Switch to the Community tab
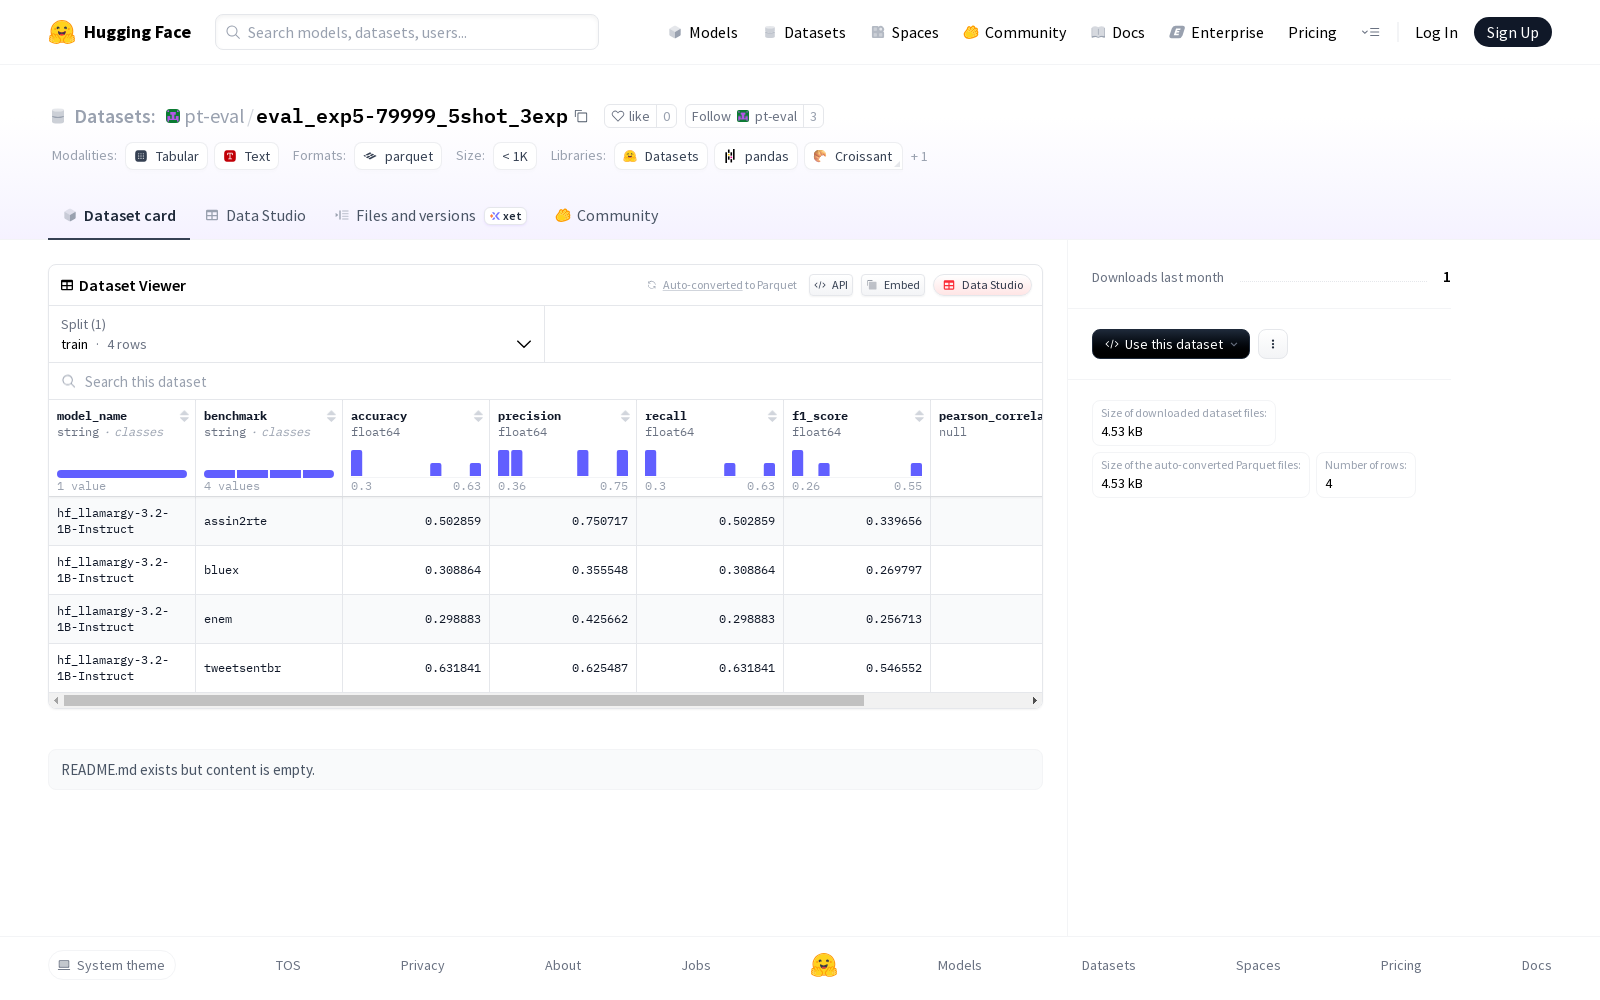This screenshot has height=1000, width=1600. point(607,216)
